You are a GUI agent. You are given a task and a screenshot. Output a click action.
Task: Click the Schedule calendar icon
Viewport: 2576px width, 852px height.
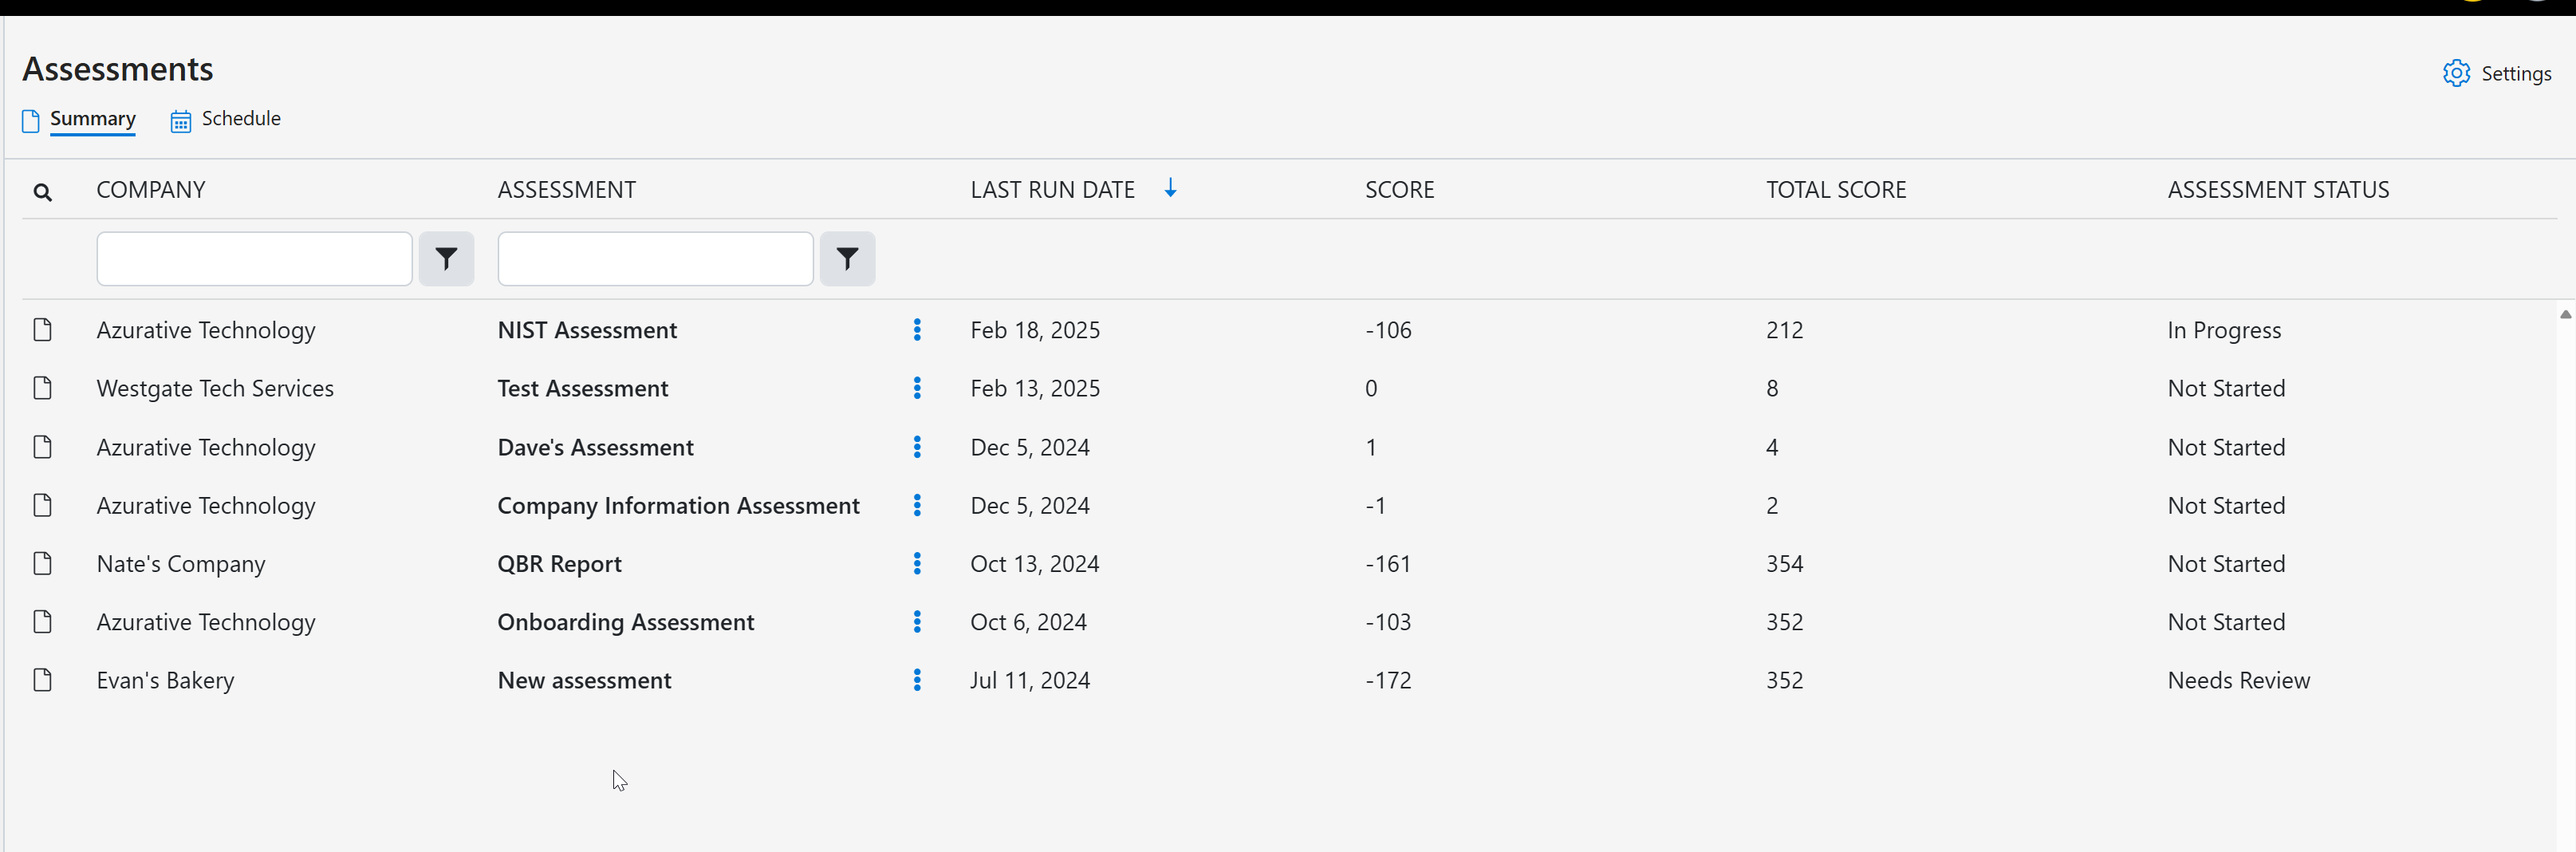(180, 121)
